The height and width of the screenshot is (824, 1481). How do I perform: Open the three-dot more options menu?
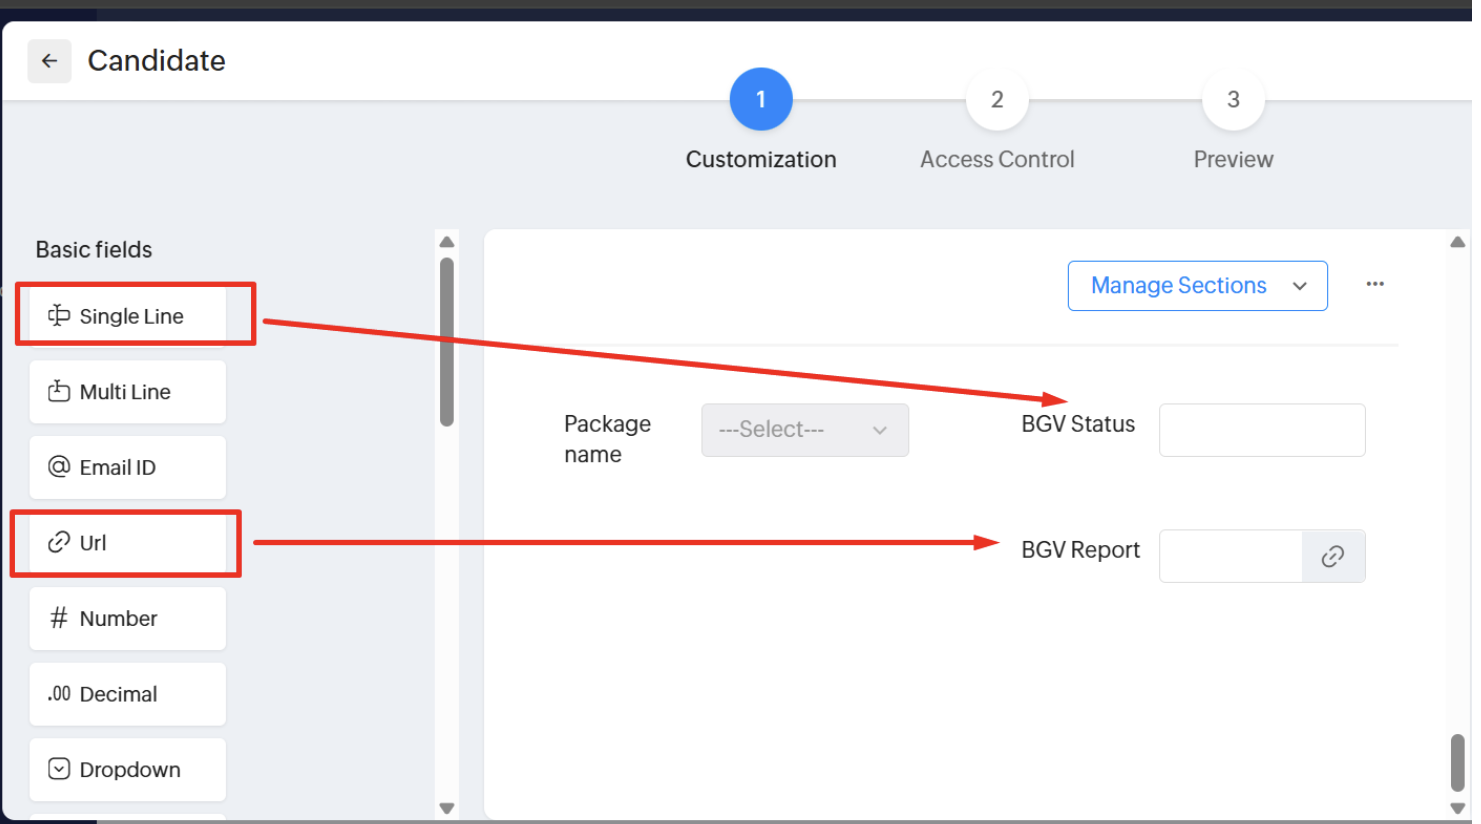tap(1375, 284)
